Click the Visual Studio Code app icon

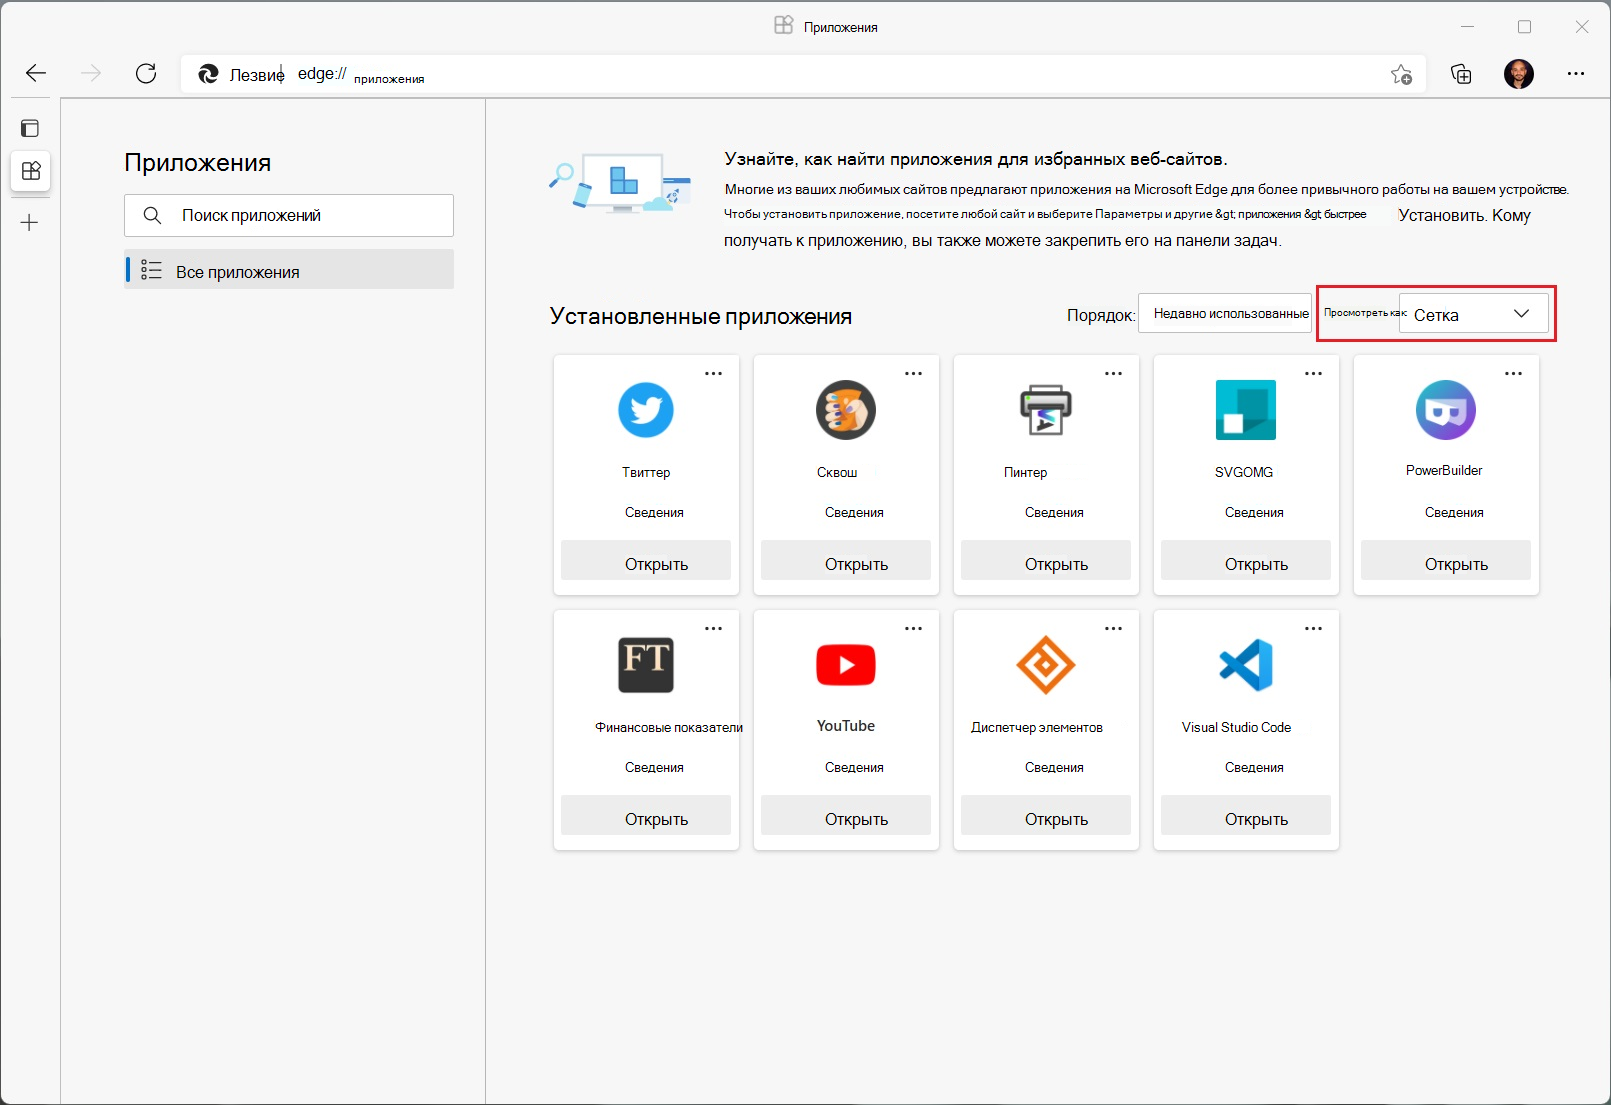(x=1246, y=665)
